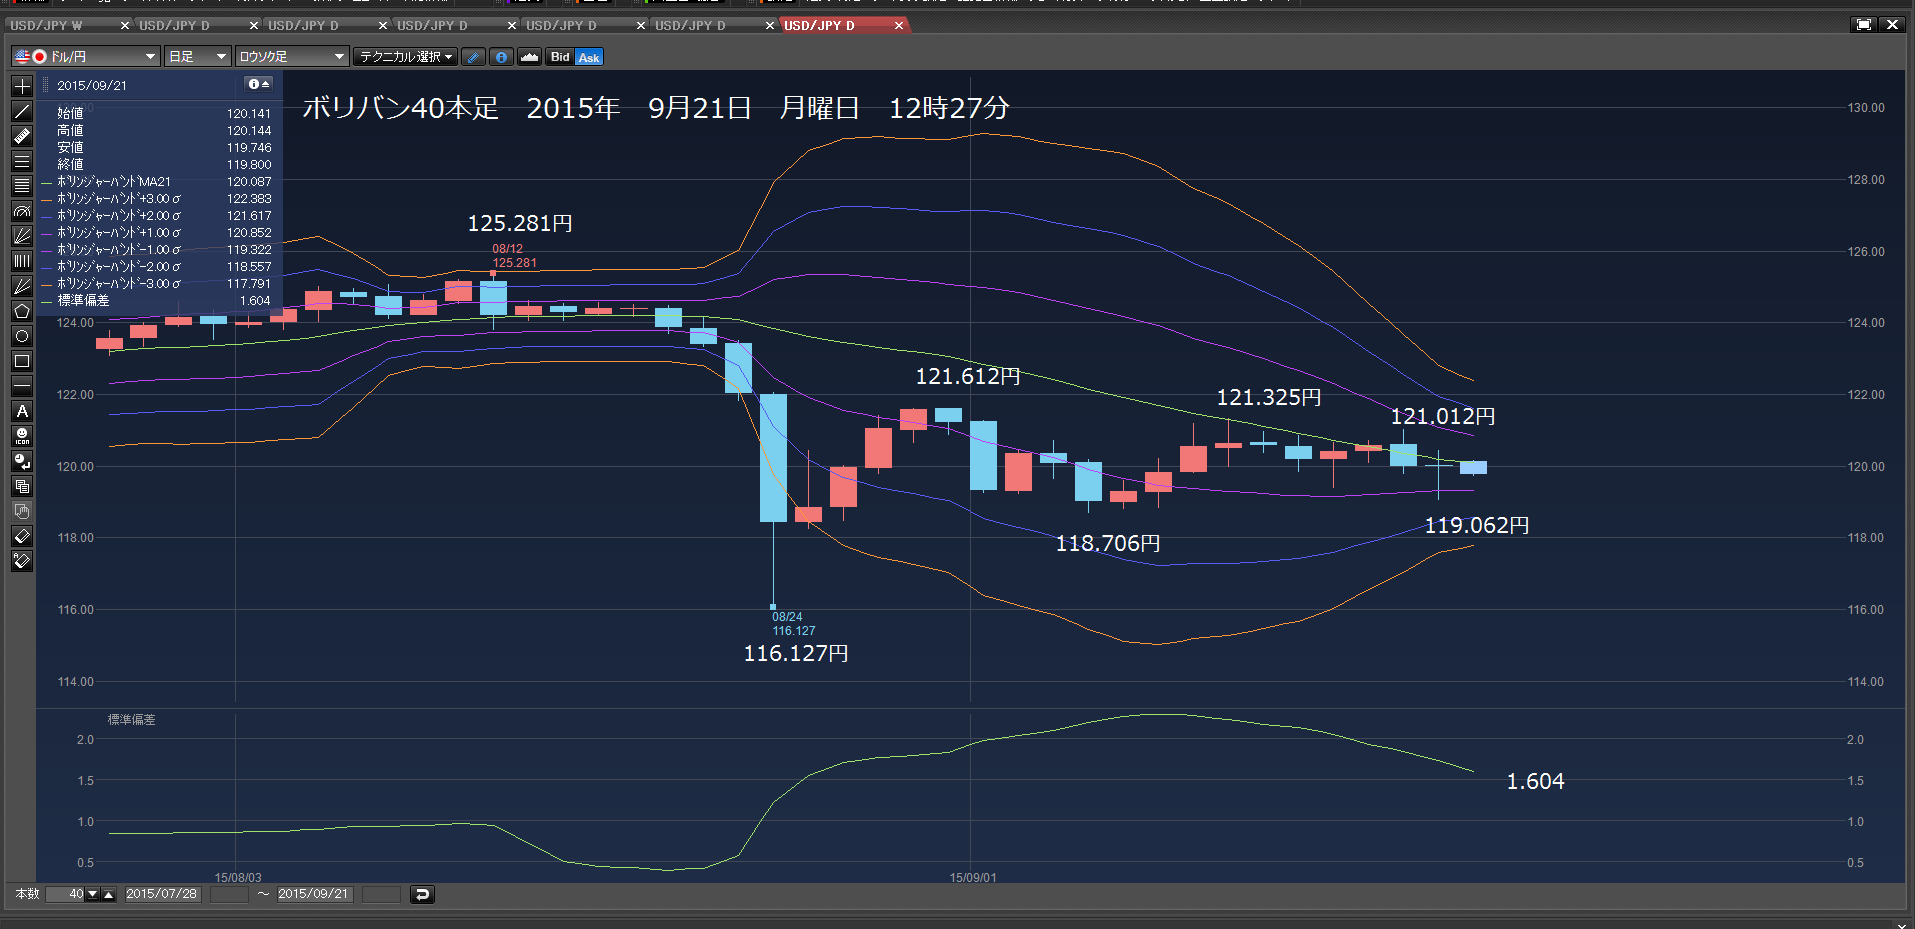Decrease the 本数 bar count with down arrow

click(93, 894)
